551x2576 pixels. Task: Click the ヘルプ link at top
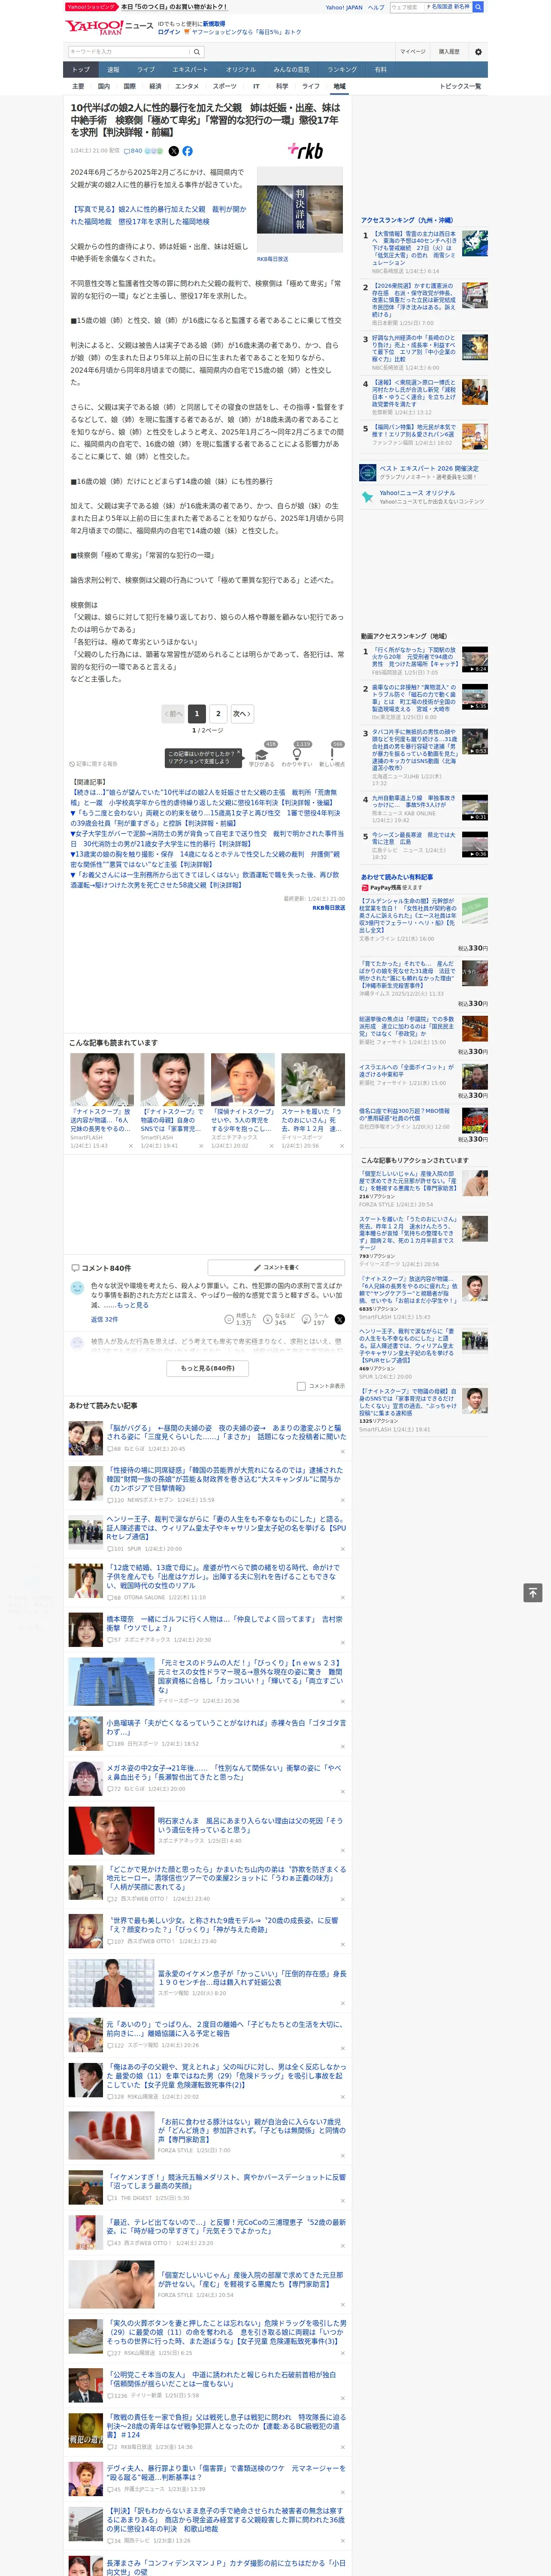click(x=376, y=7)
